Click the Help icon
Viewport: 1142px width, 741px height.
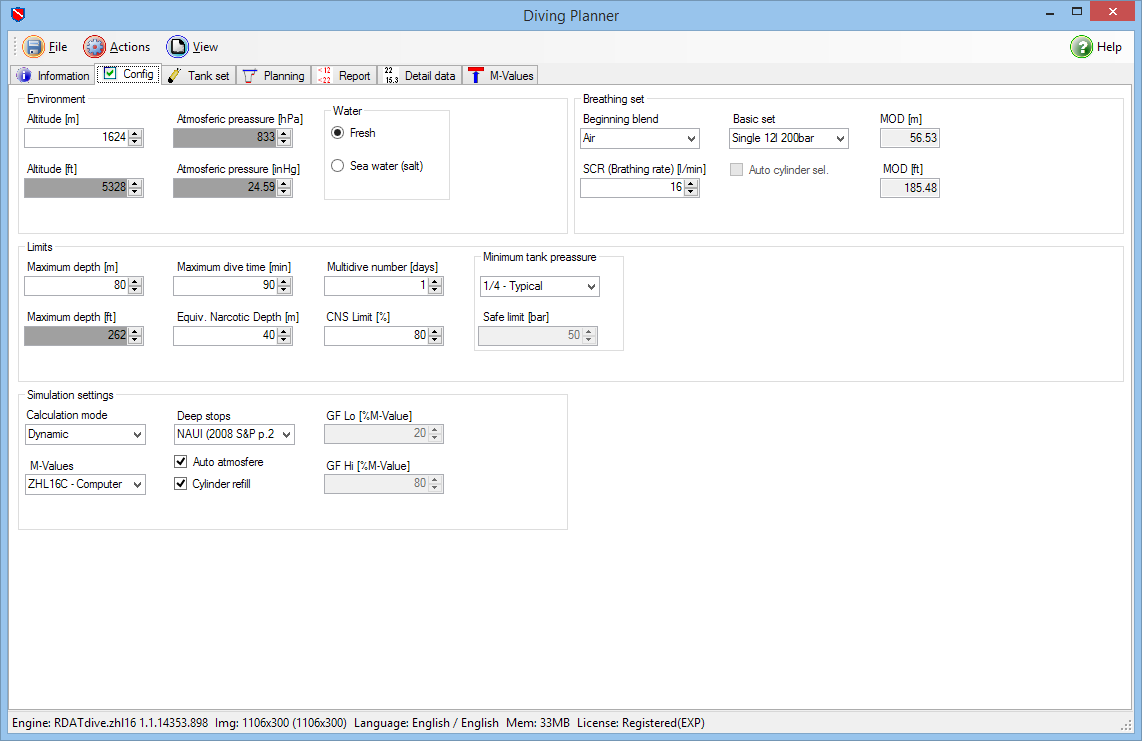[x=1082, y=46]
